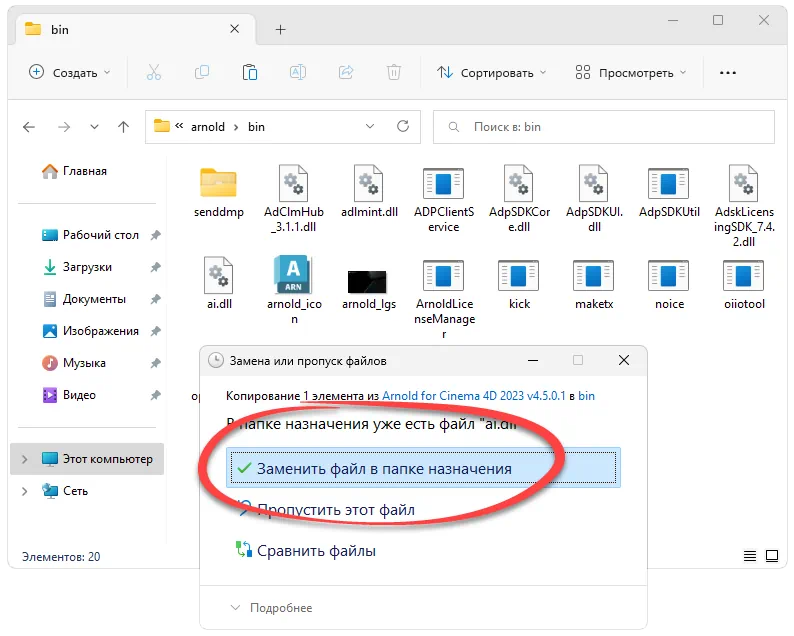Choose Сравнить файлы option
794x636 pixels.
306,550
